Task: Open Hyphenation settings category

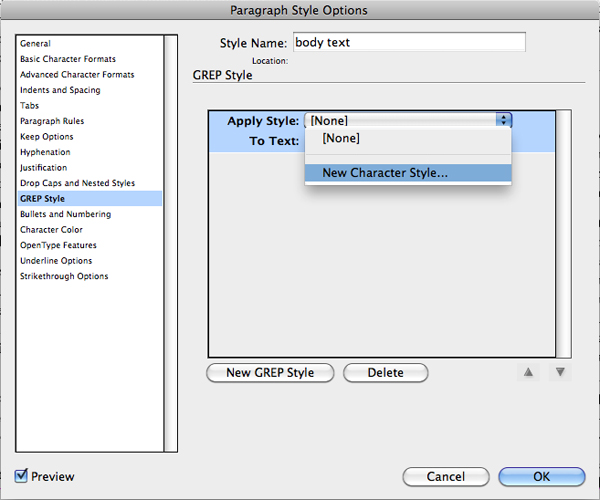Action: (x=45, y=152)
